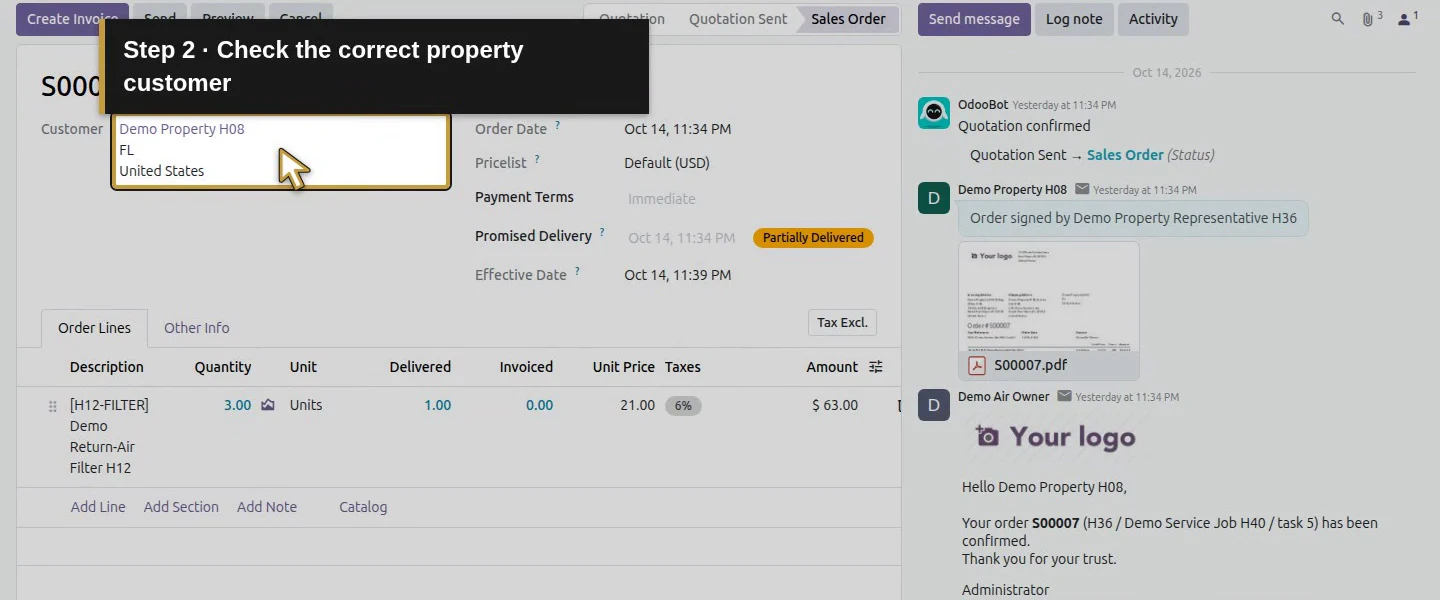Click the camera icon in Your logo
The height and width of the screenshot is (600, 1440).
pos(987,436)
